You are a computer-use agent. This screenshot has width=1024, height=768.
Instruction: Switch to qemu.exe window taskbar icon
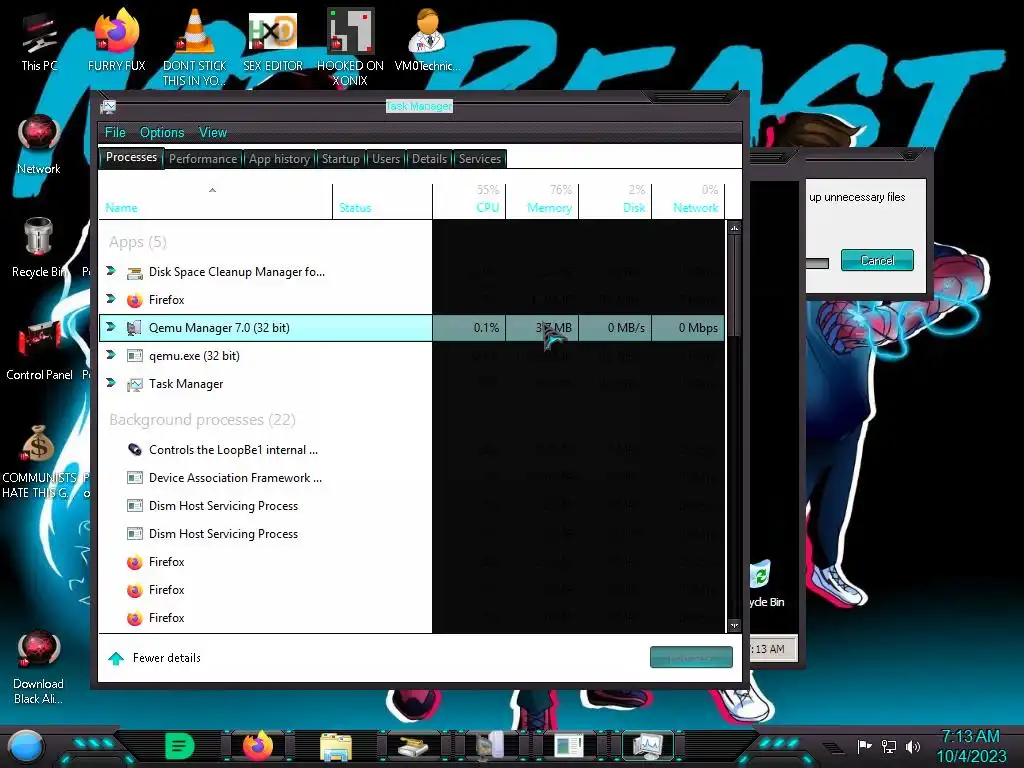point(569,746)
